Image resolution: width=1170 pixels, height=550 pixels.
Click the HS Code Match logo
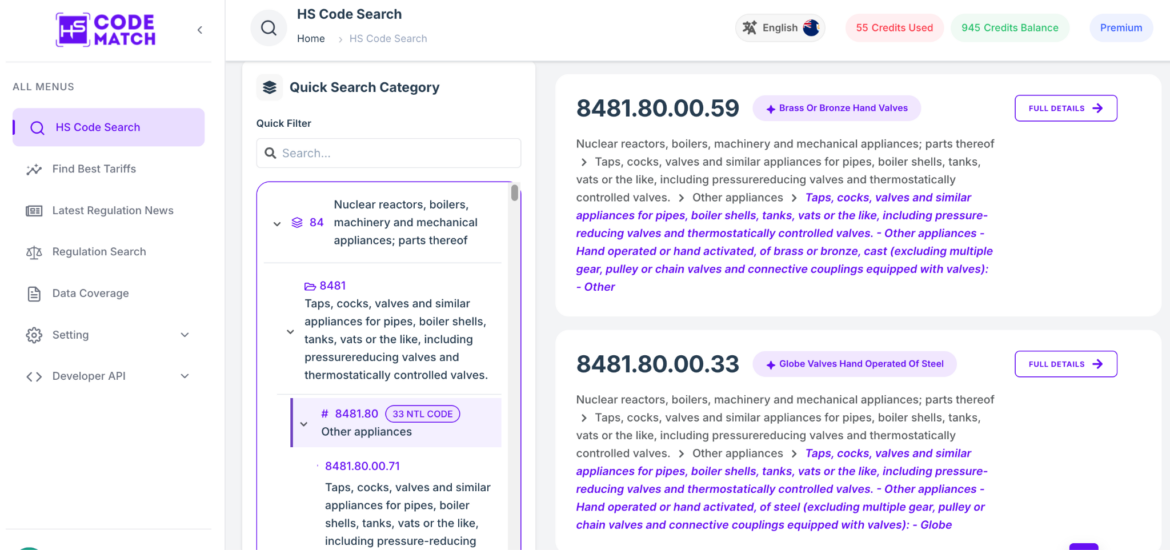click(x=105, y=30)
